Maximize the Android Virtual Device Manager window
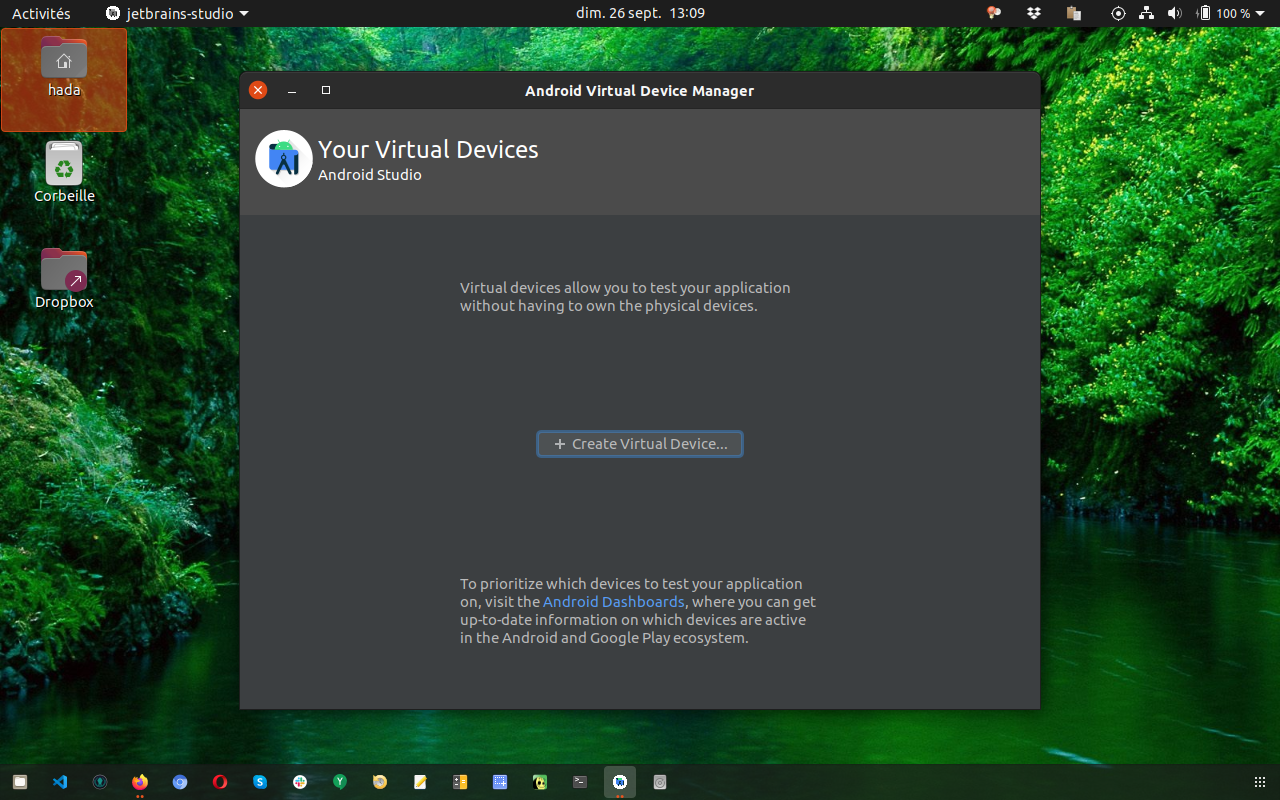The height and width of the screenshot is (800, 1280). click(326, 90)
